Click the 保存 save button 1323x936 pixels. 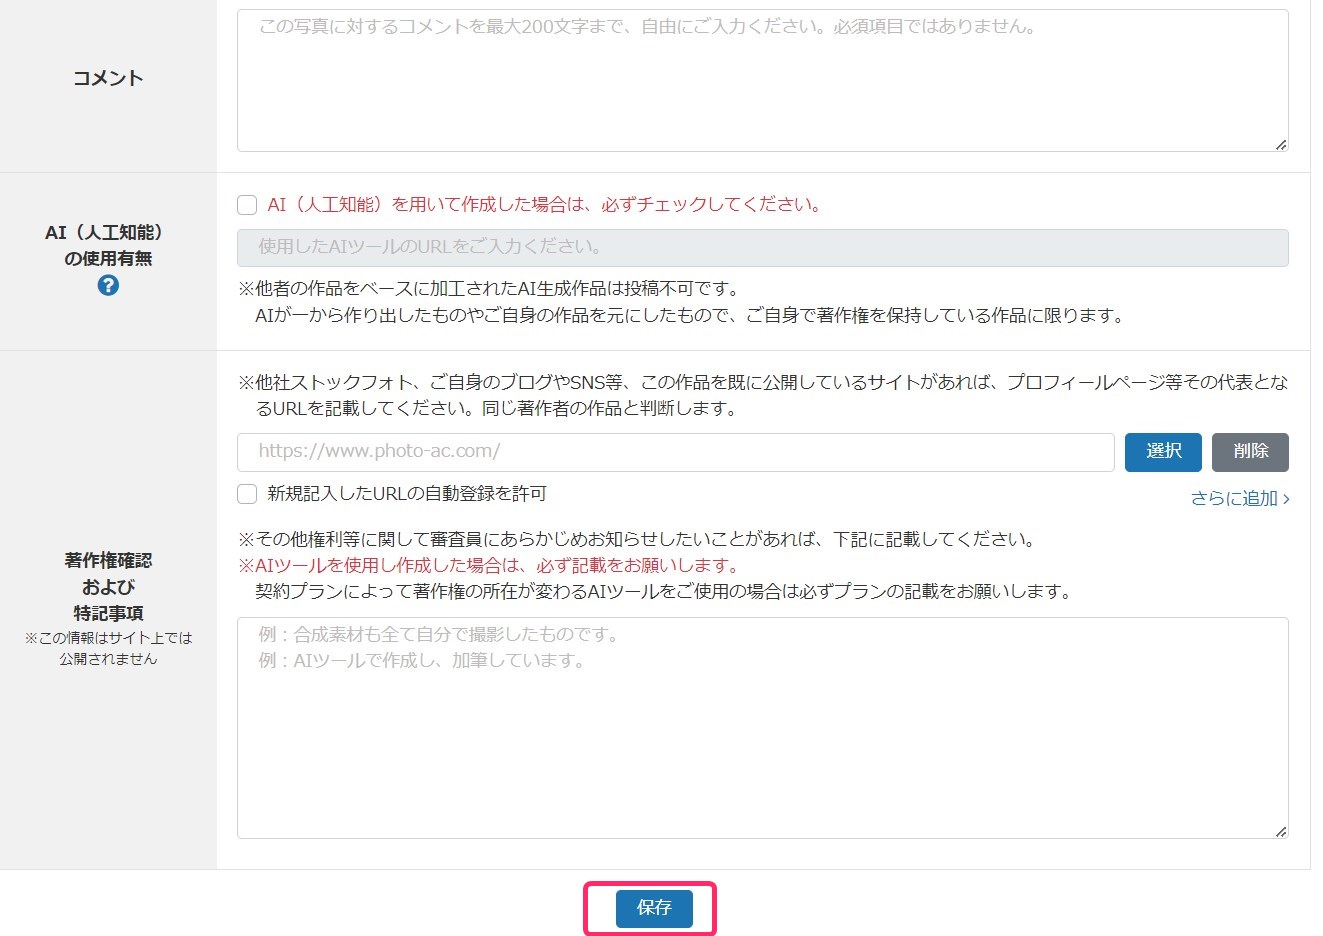[x=654, y=908]
